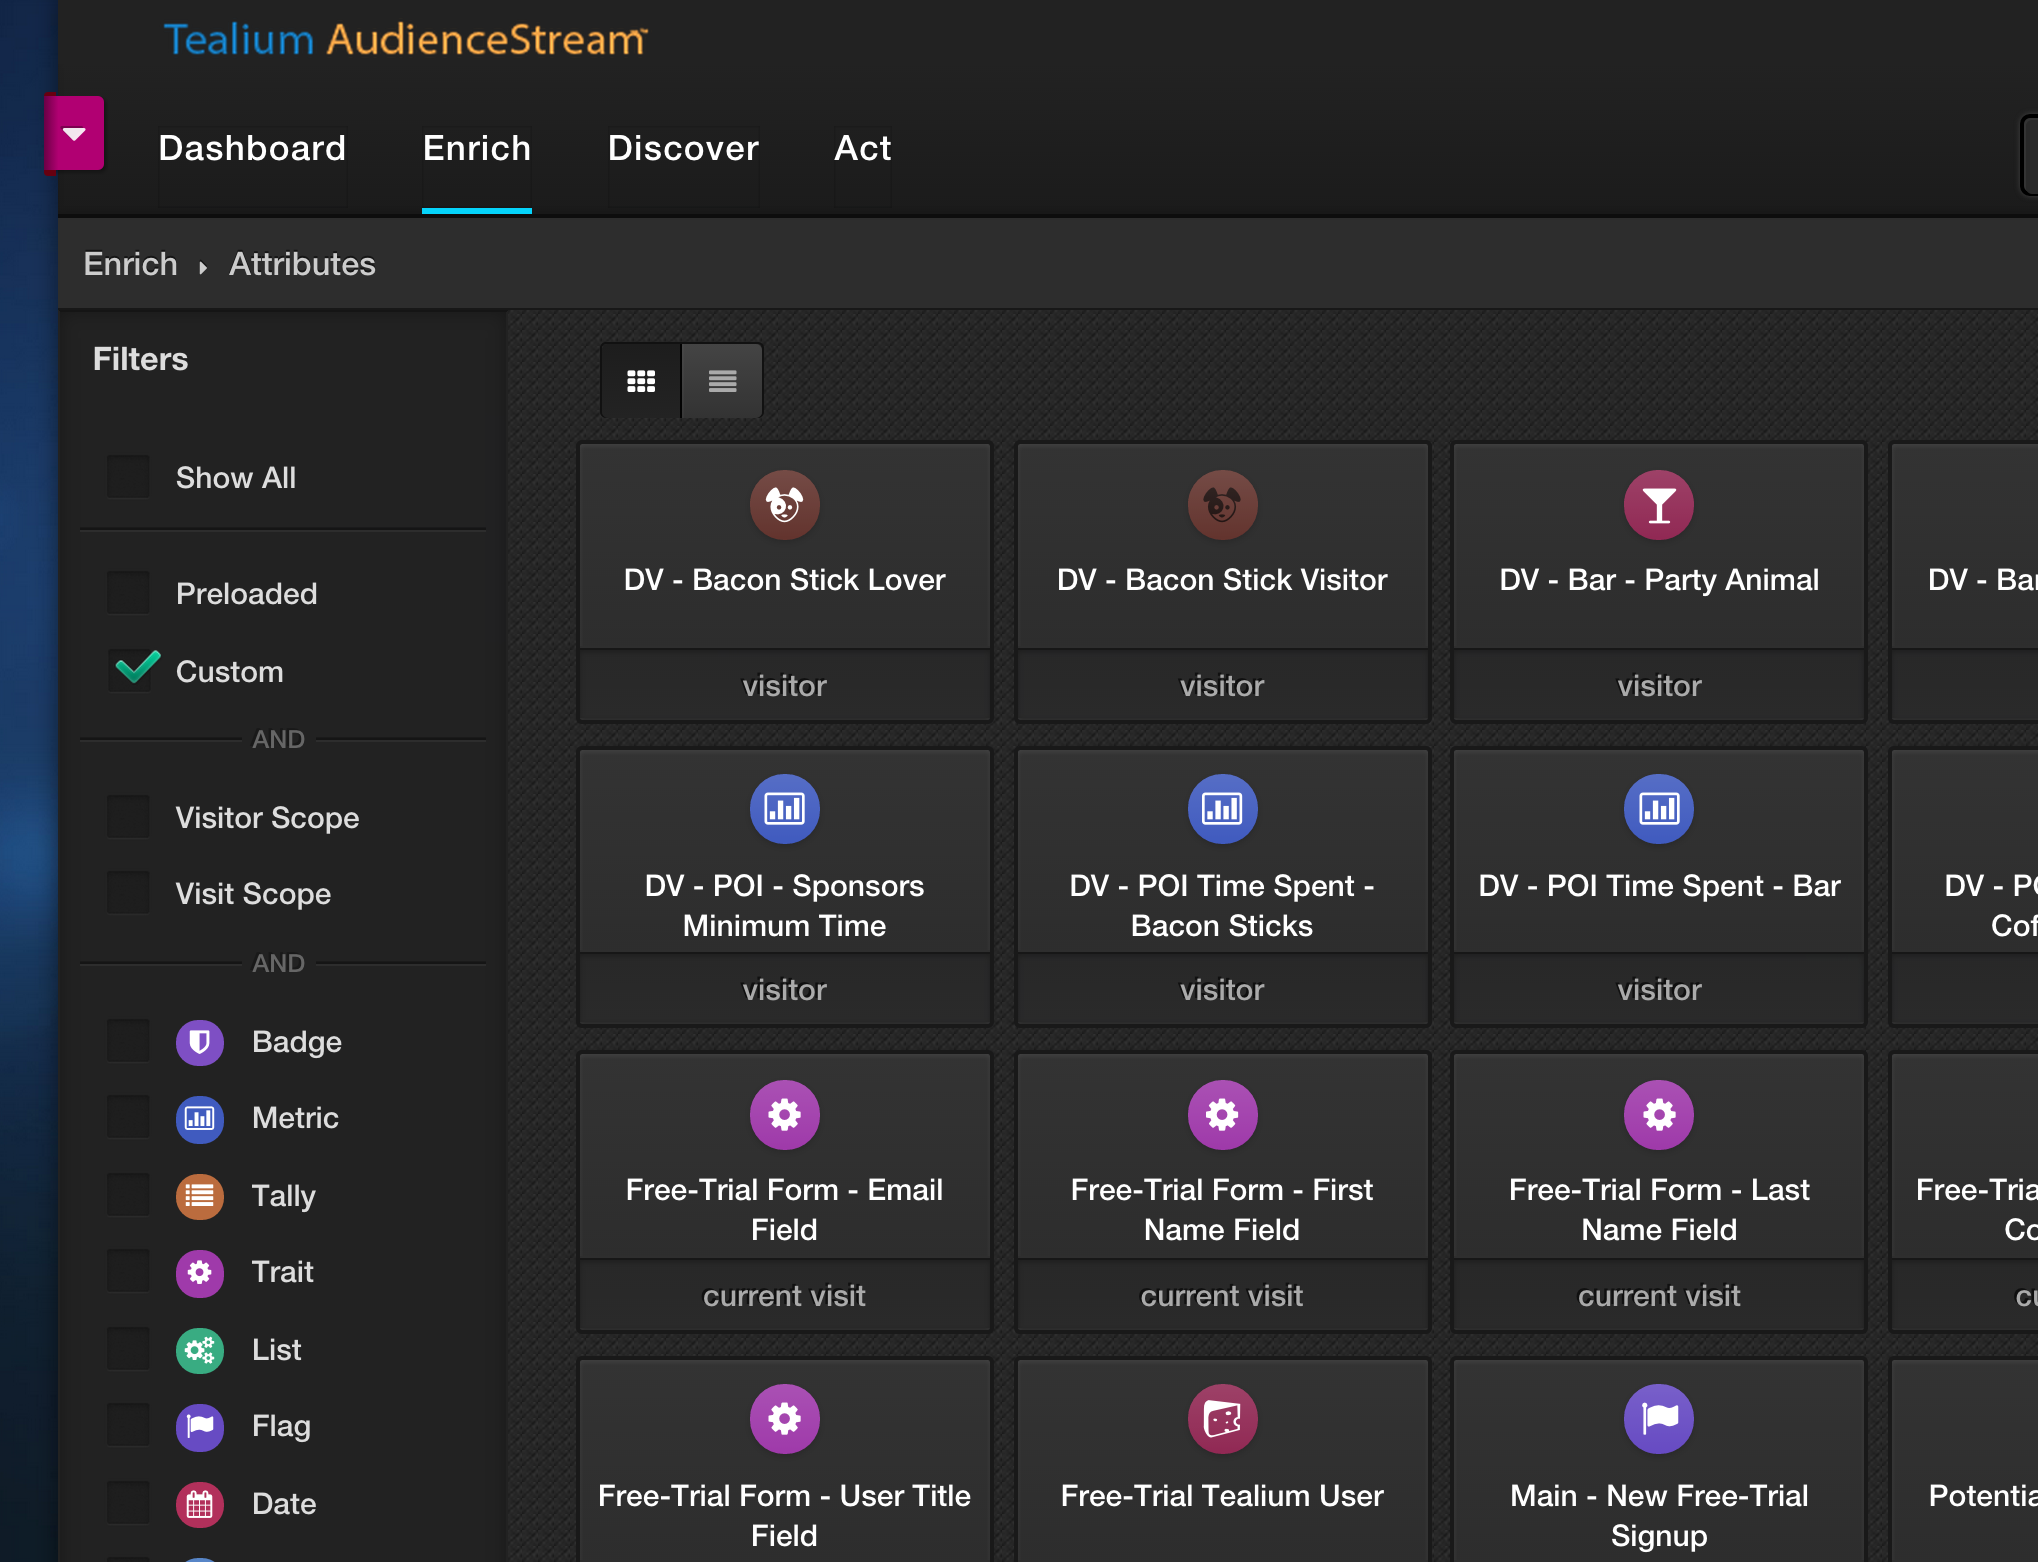The image size is (2038, 1562).
Task: Click the Free-Trial Tealium User badge icon
Action: tap(1221, 1418)
